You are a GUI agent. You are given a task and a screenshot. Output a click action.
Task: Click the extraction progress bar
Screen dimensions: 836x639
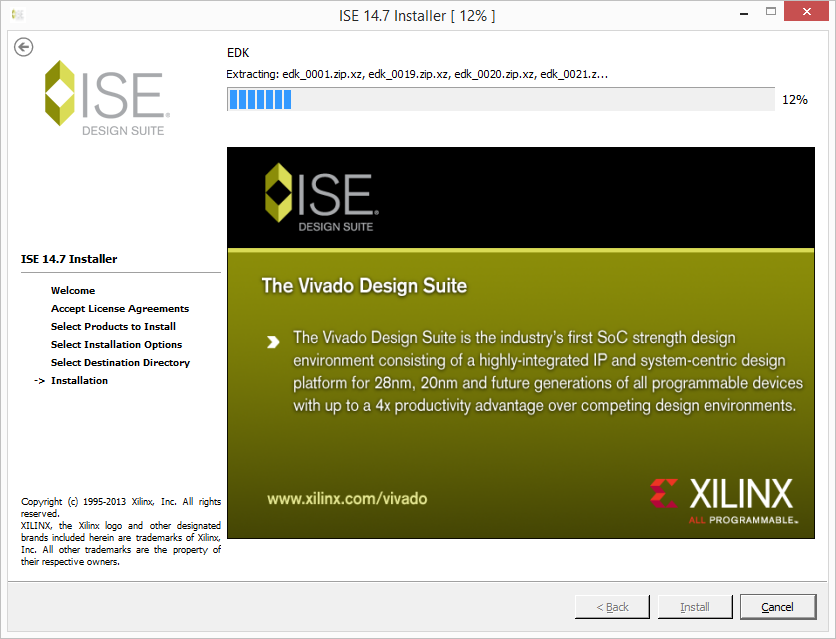(501, 100)
